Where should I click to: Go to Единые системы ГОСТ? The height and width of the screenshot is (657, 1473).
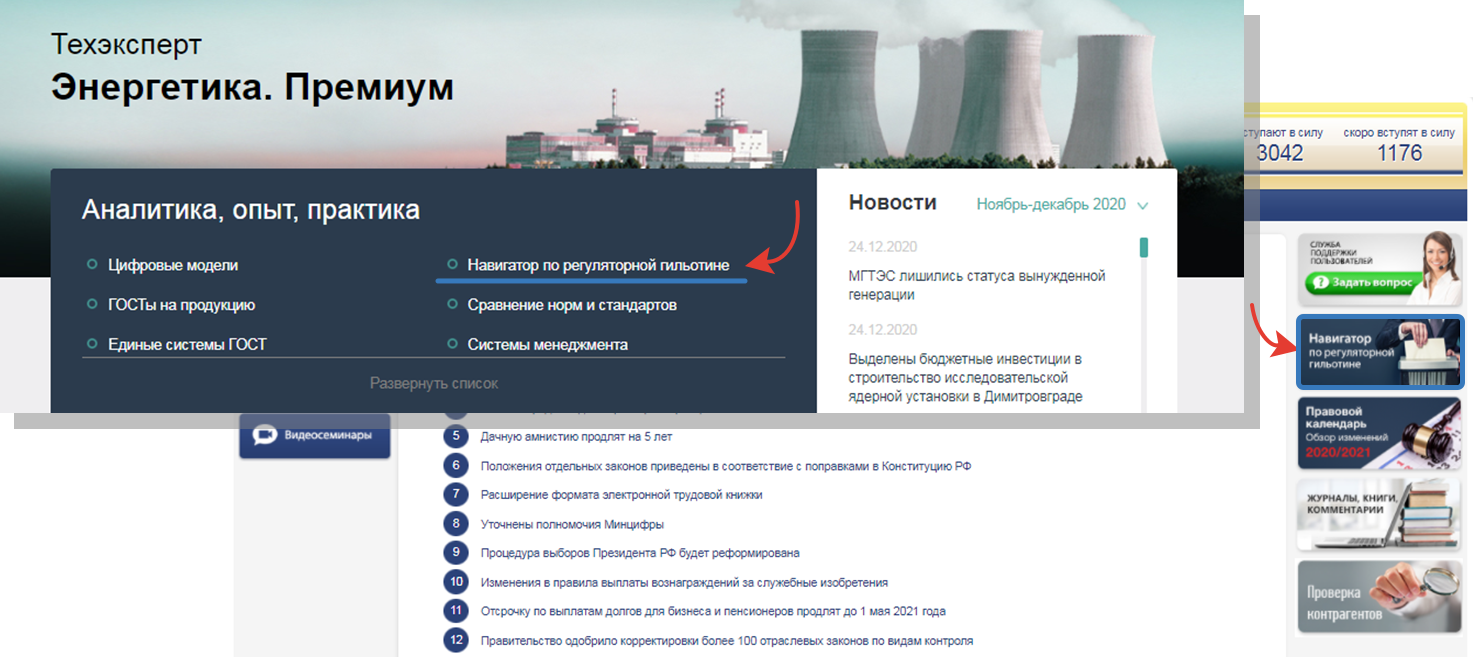click(x=187, y=345)
